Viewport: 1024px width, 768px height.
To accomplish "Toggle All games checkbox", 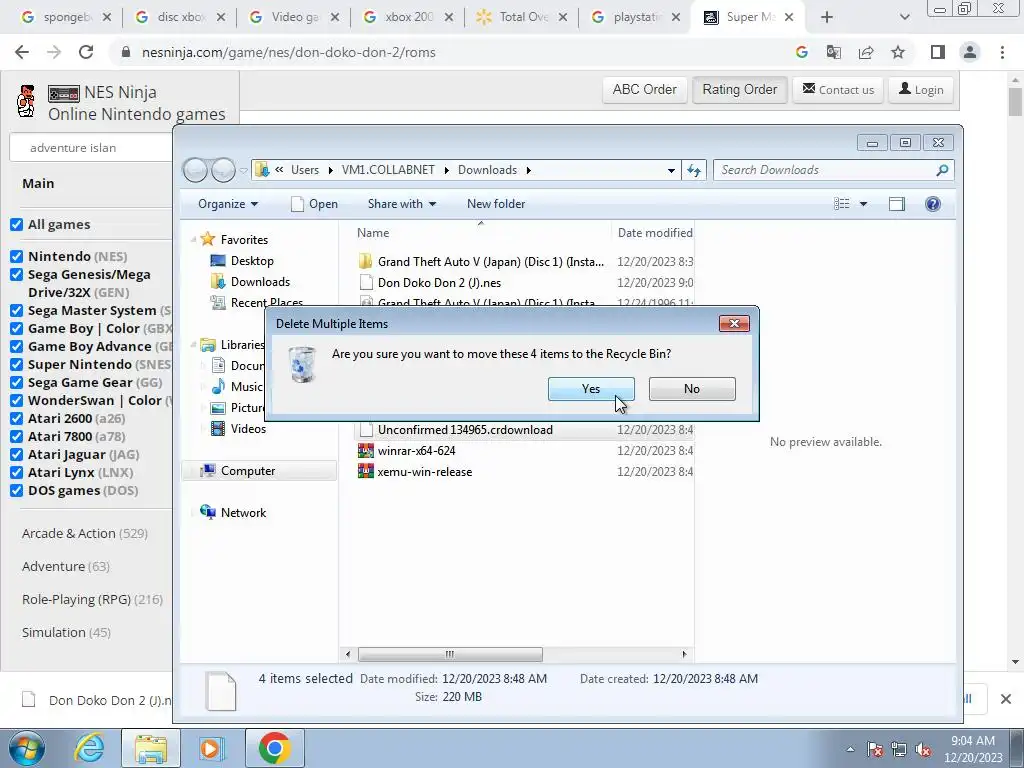I will [x=17, y=225].
